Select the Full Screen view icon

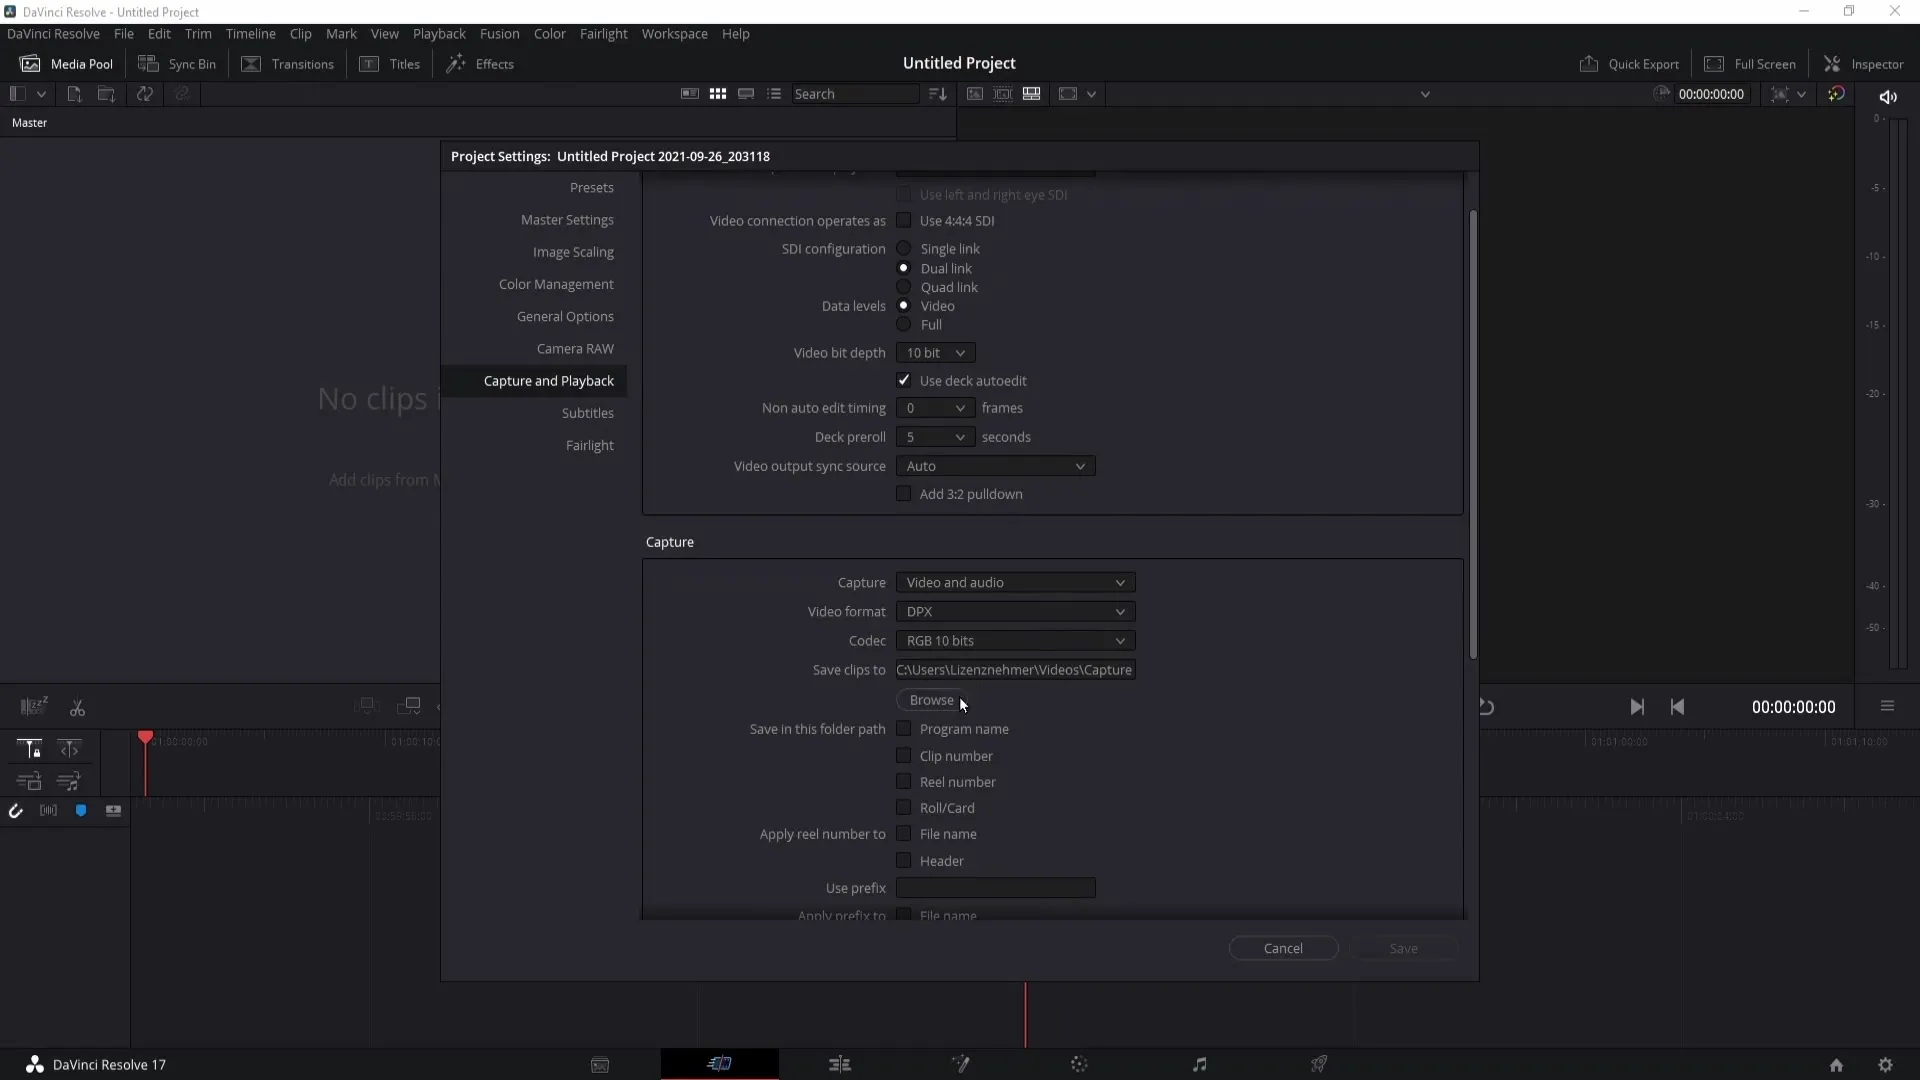tap(1709, 62)
